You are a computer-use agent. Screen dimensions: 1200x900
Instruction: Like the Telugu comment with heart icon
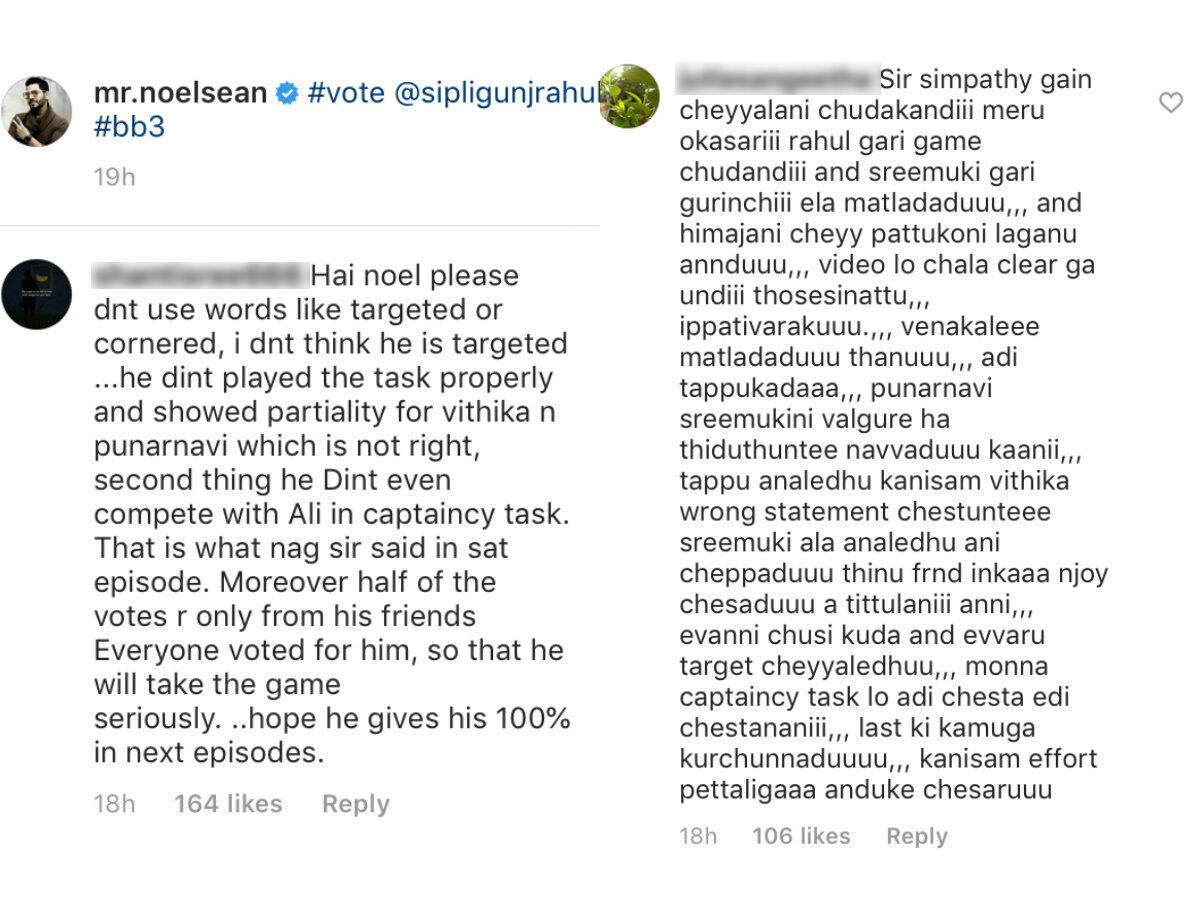click(x=1170, y=102)
